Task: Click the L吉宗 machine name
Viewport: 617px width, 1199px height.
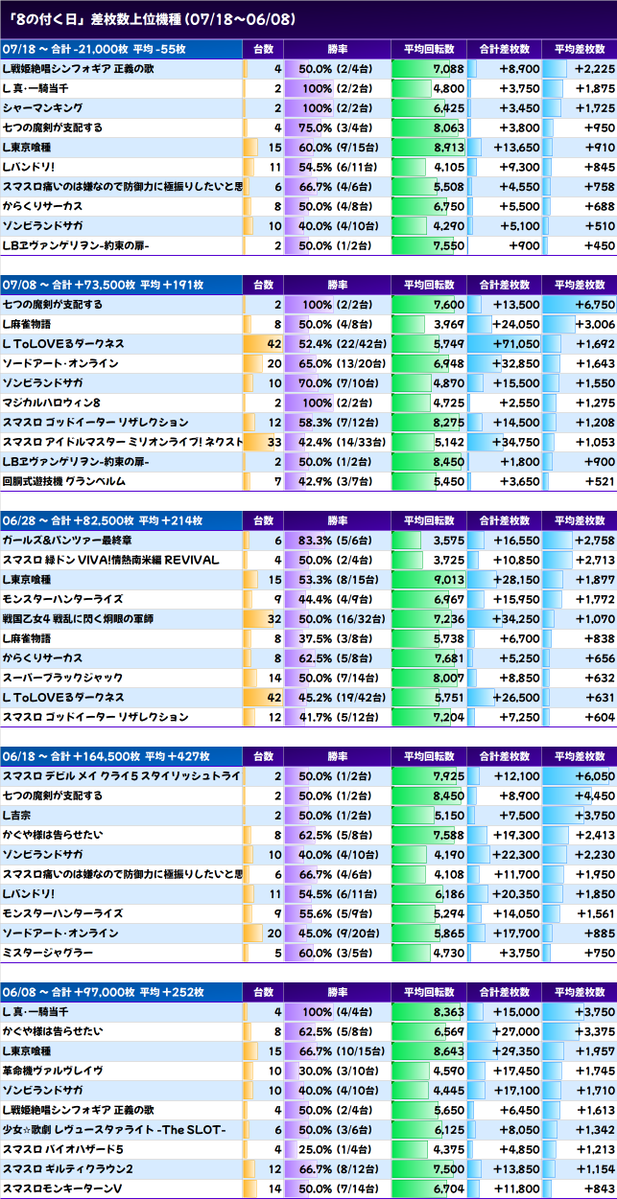Action: (18, 816)
